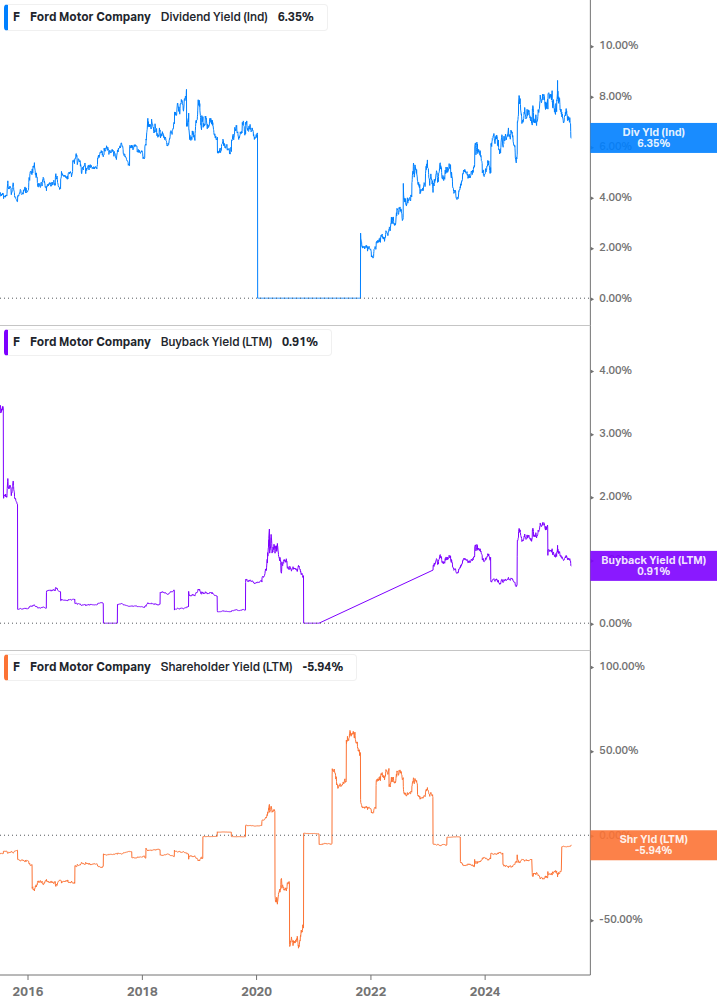The width and height of the screenshot is (717, 1005).
Task: Click the 2020 label on the time axis
Action: [256, 992]
